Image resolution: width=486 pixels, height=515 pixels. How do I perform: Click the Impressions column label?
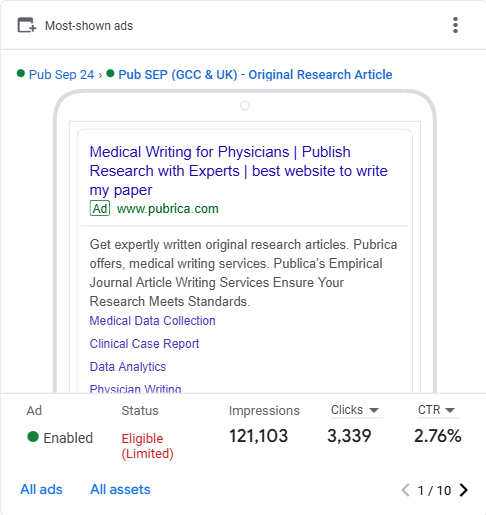point(264,411)
